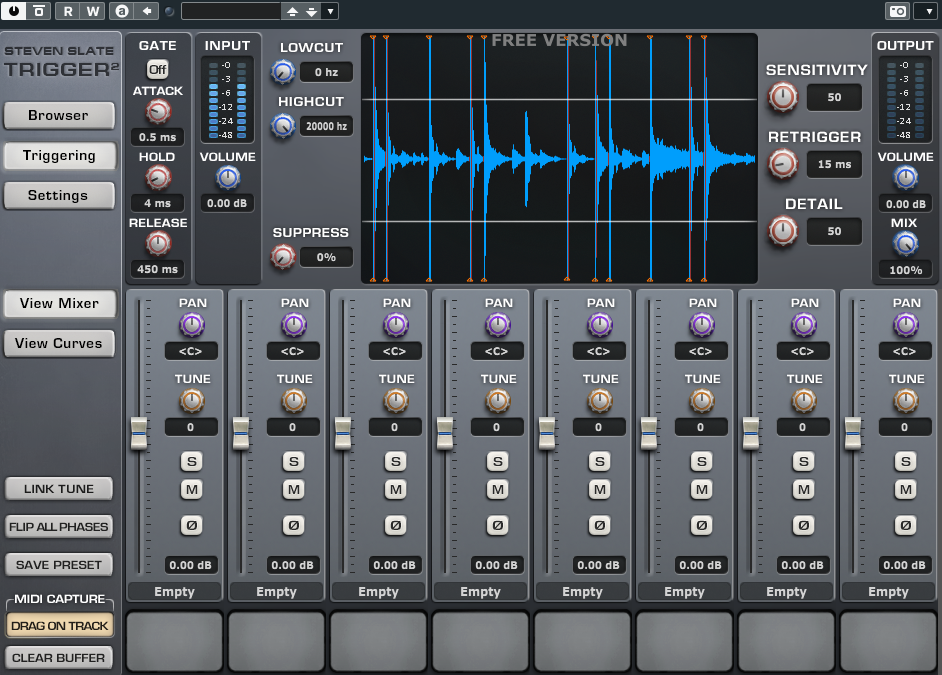Click the camera snapshot icon
This screenshot has width=942, height=675.
pos(897,11)
